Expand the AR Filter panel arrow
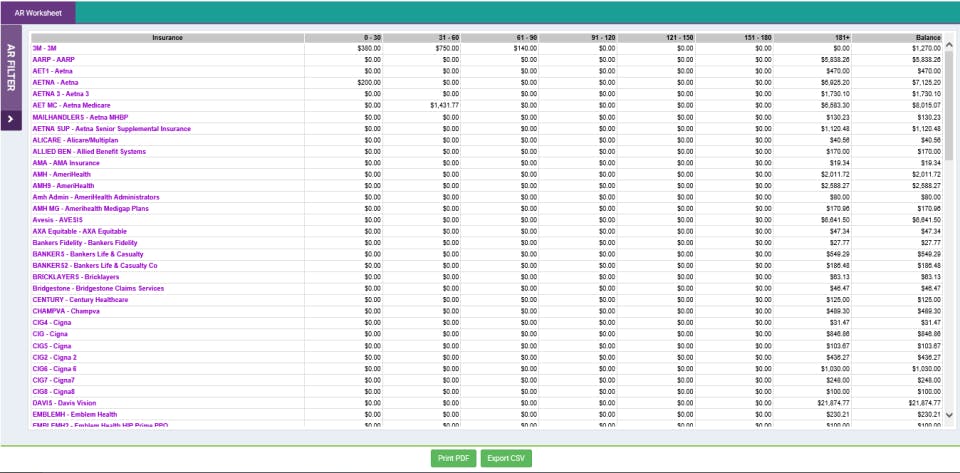Image resolution: width=960 pixels, height=473 pixels. pos(11,120)
